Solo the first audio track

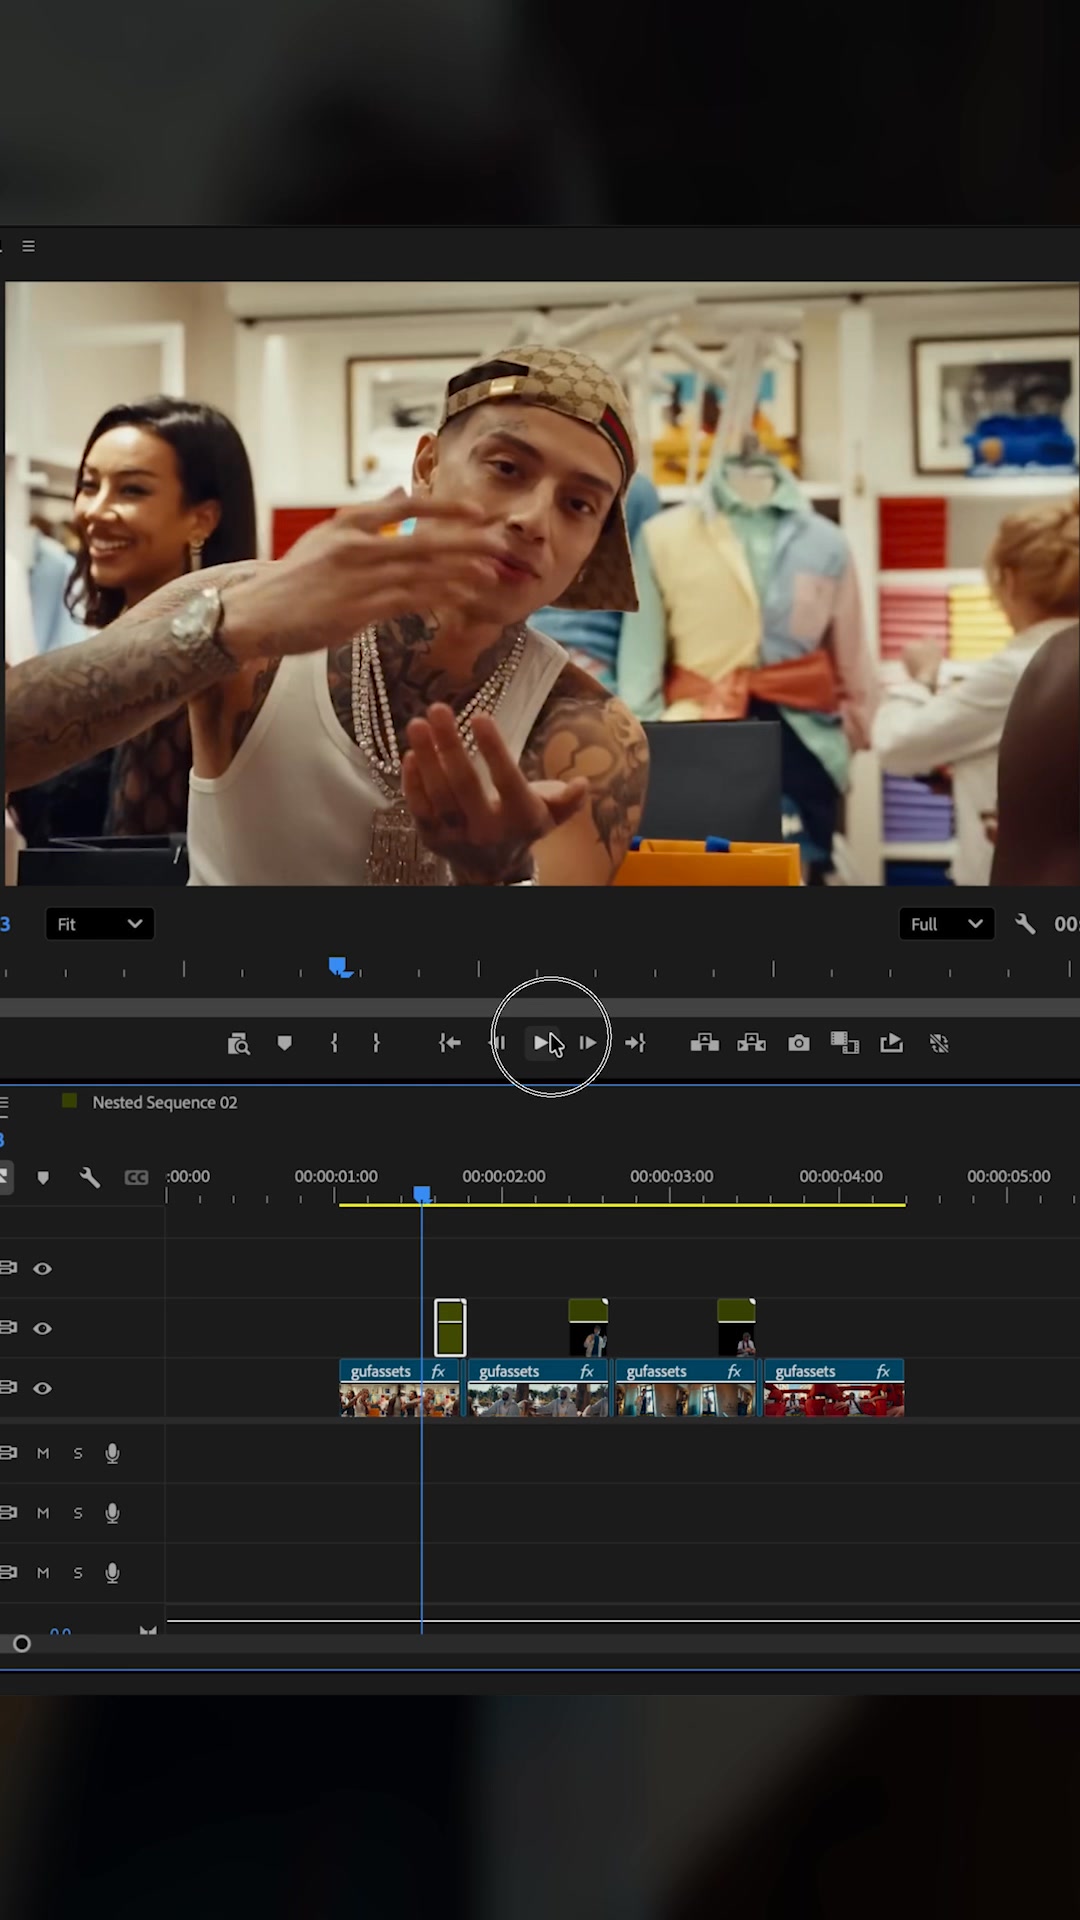click(x=78, y=1453)
